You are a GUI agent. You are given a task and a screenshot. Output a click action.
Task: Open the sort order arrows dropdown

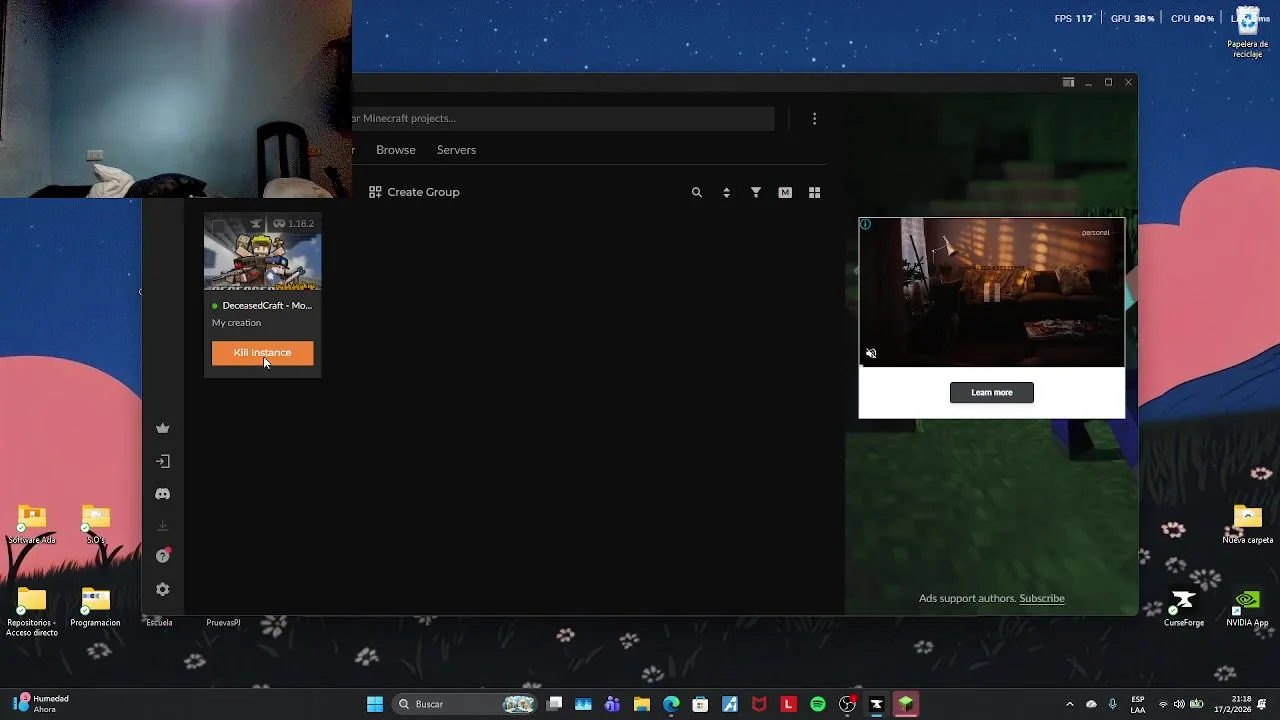(726, 192)
